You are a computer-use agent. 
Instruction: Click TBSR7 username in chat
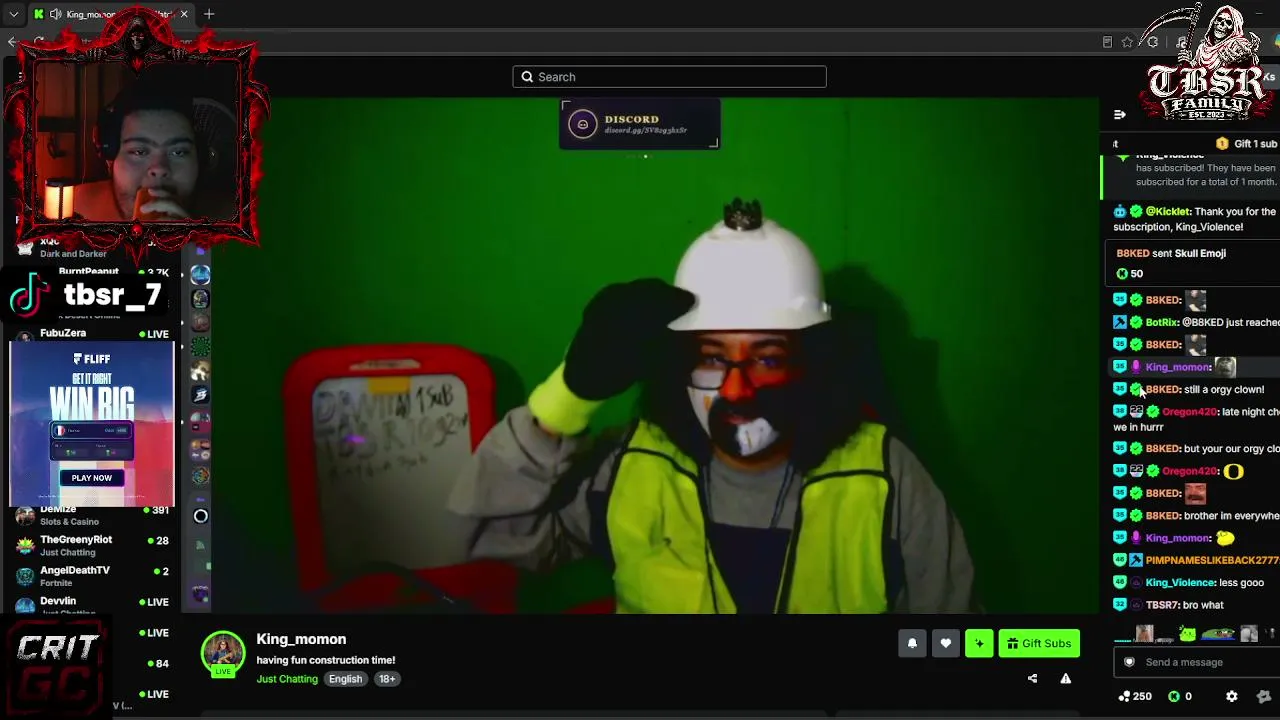tap(1162, 605)
